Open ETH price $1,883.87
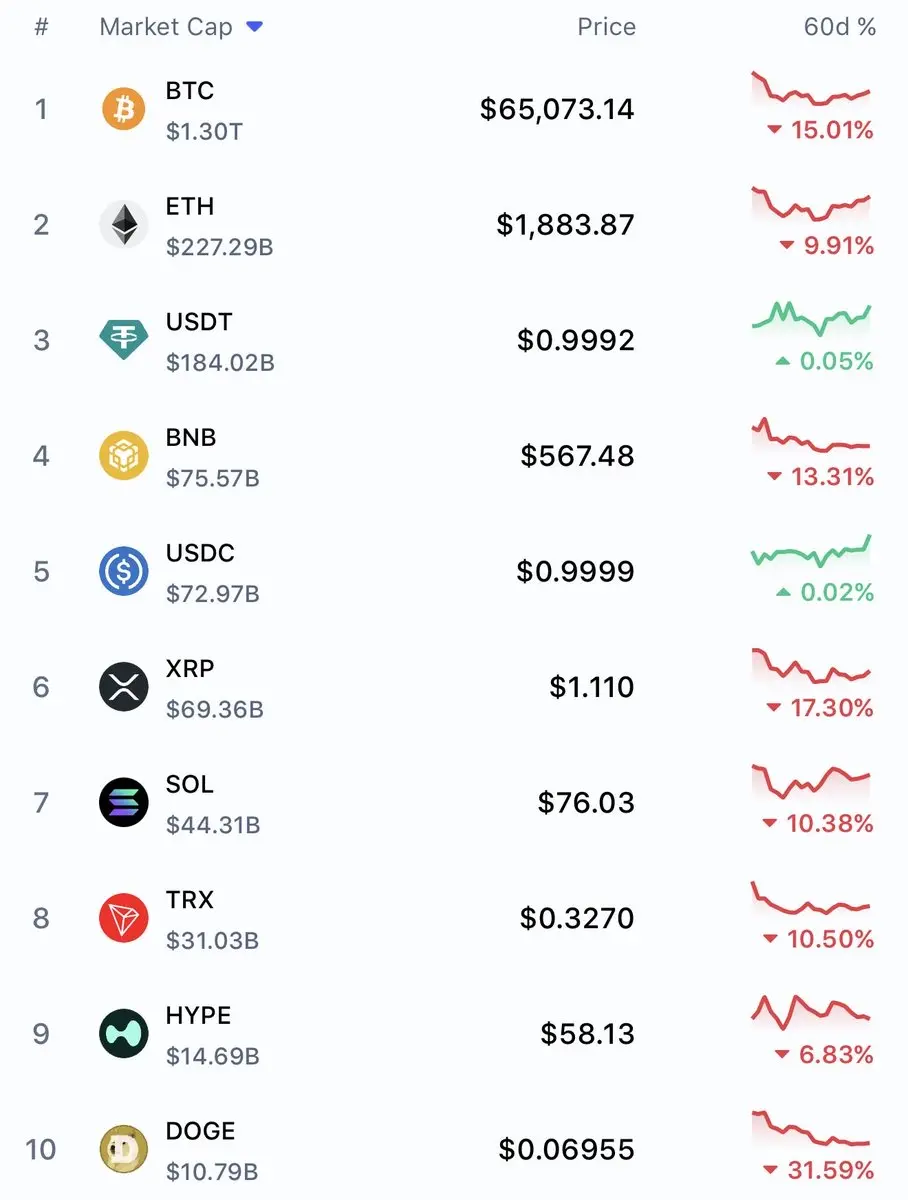The image size is (908, 1200). click(566, 224)
